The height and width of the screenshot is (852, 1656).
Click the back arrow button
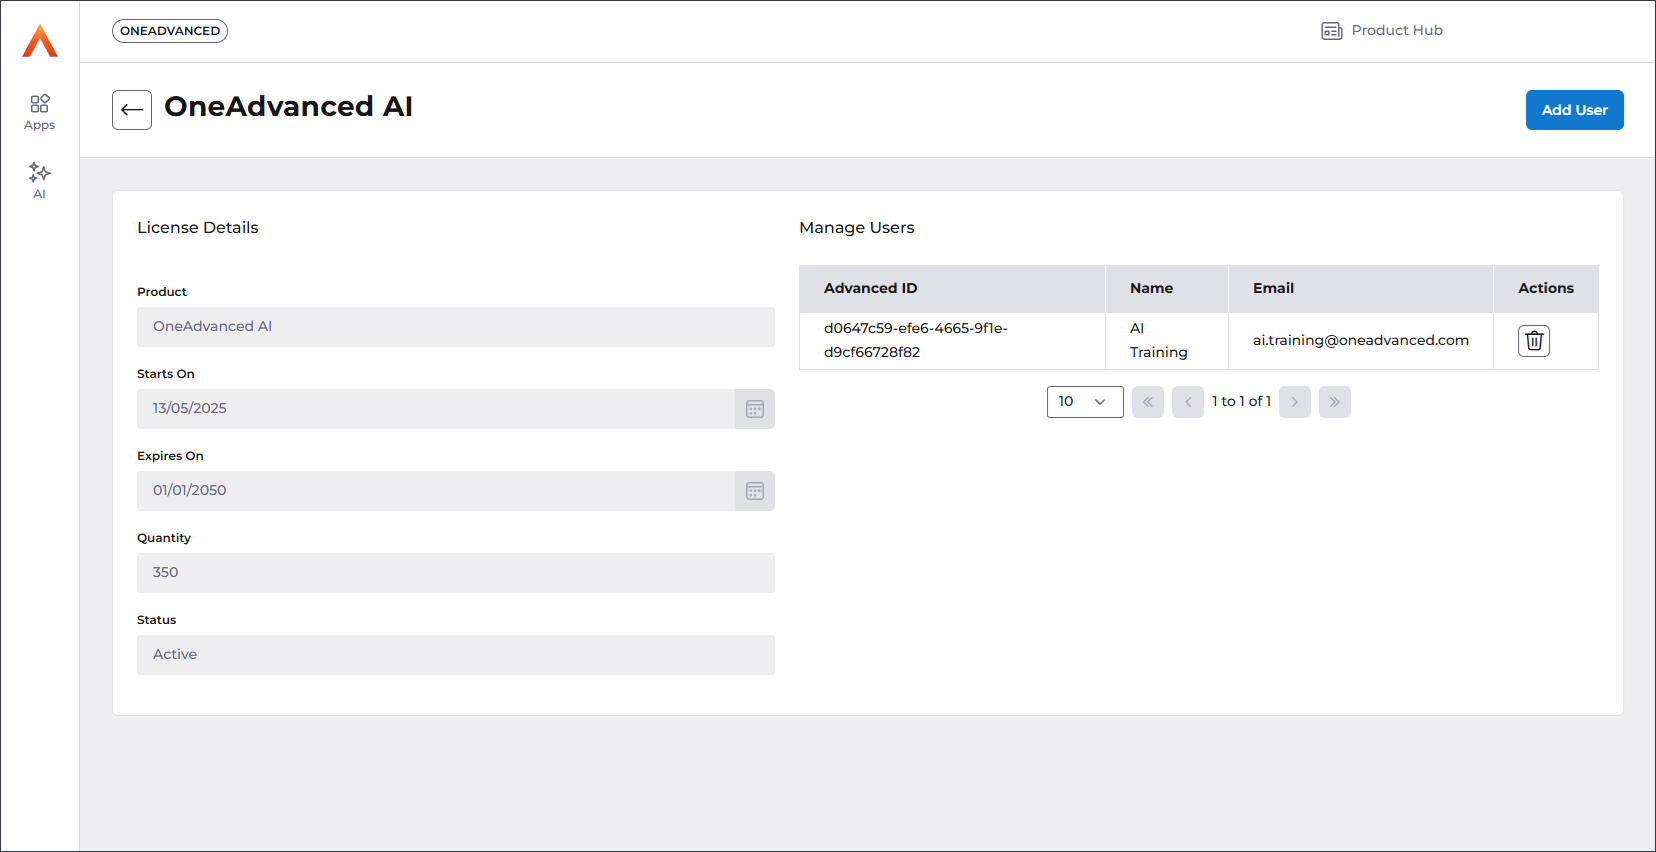[x=132, y=110]
